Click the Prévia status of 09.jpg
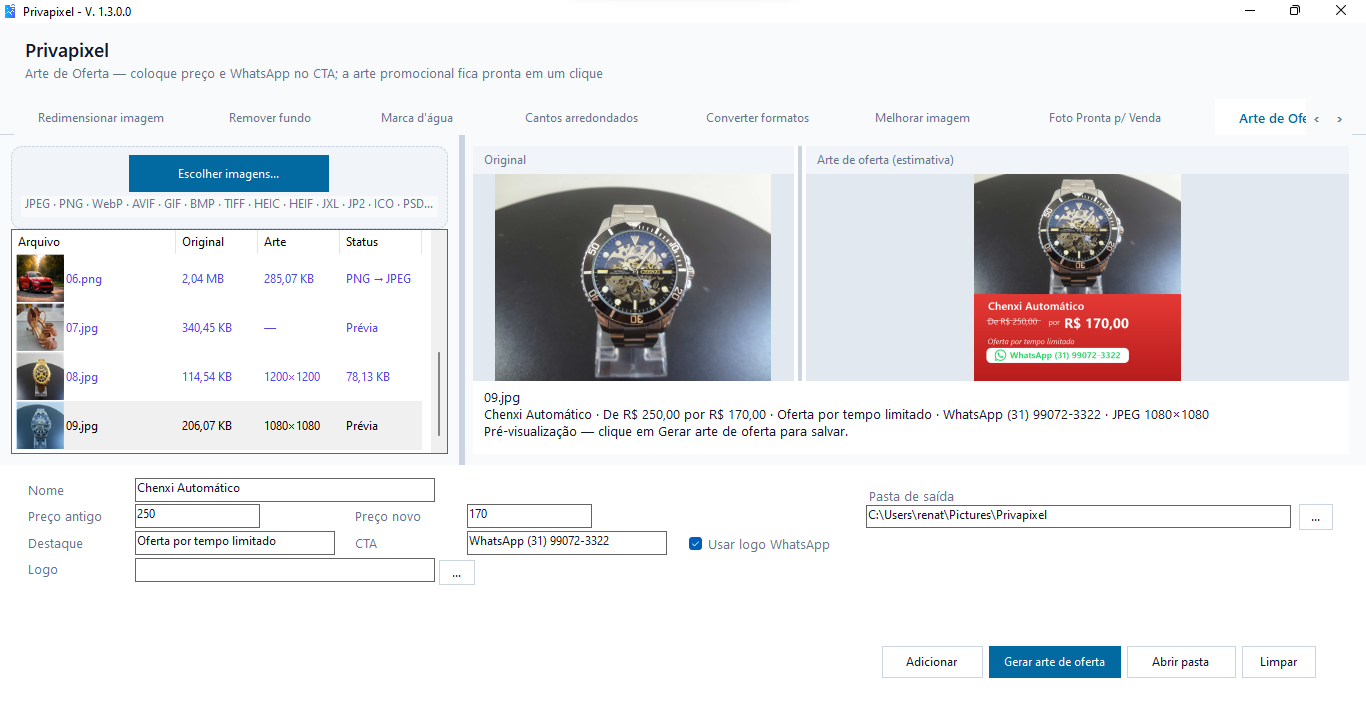The height and width of the screenshot is (718, 1366). click(x=362, y=426)
